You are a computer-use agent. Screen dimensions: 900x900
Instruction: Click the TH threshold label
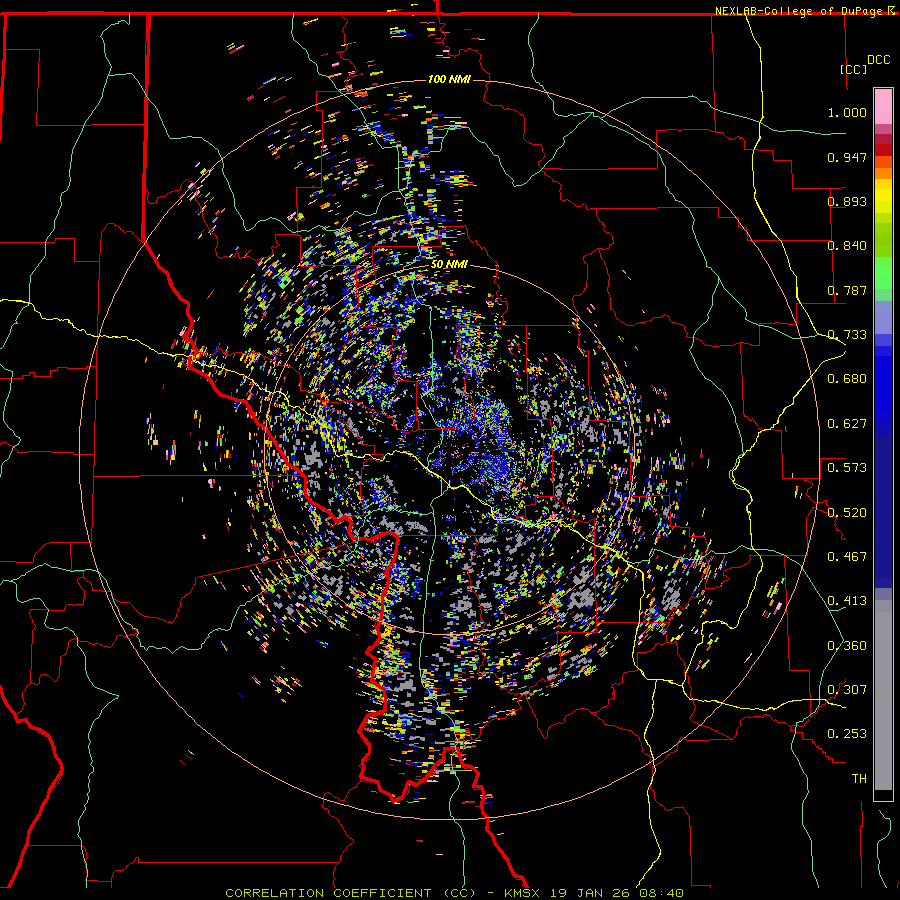[x=859, y=779]
